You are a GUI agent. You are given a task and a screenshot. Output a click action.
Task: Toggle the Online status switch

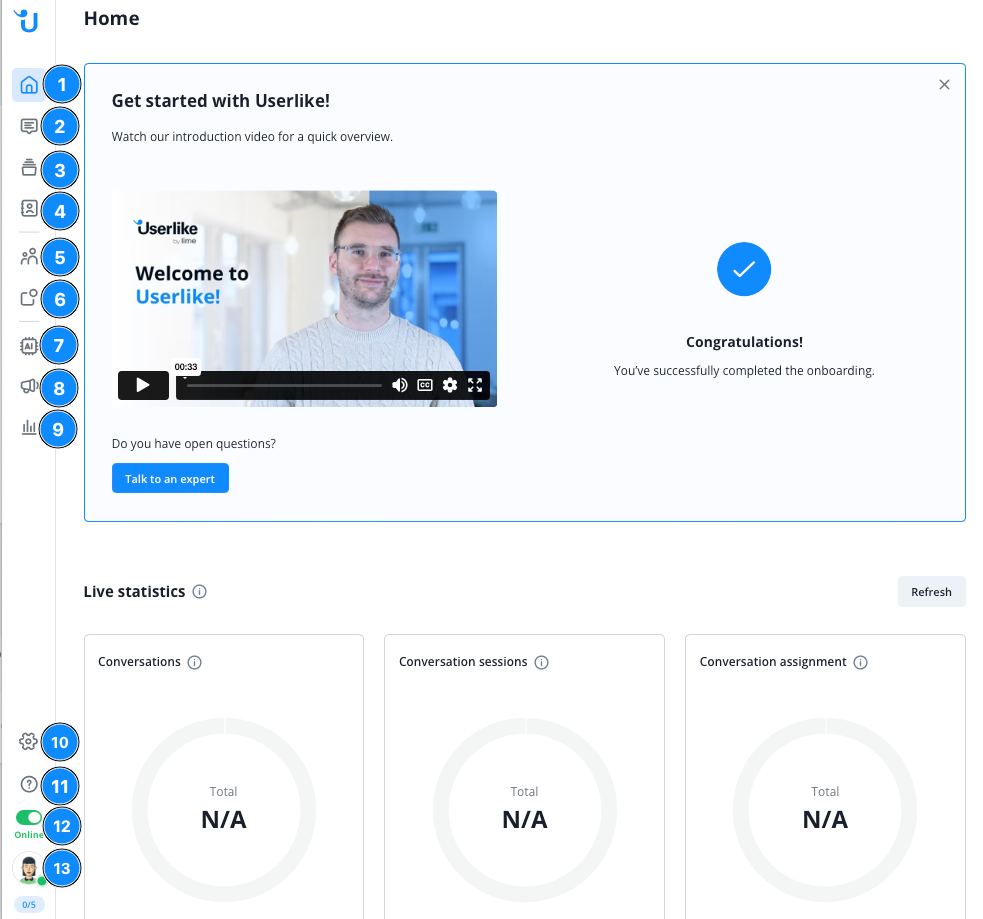point(29,817)
